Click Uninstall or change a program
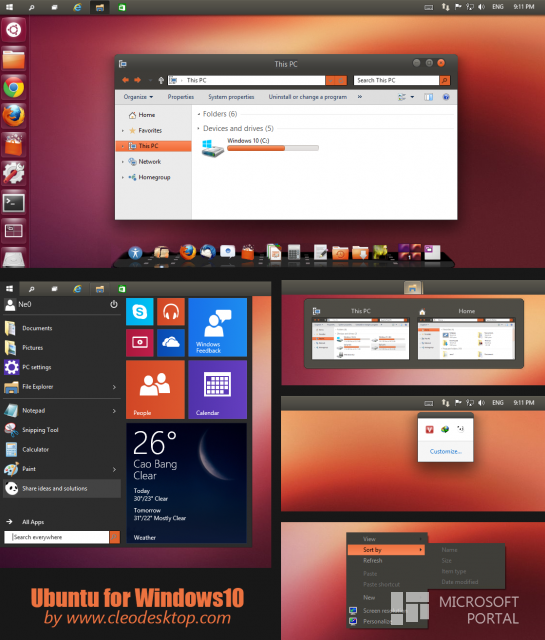Image resolution: width=545 pixels, height=640 pixels. coord(308,97)
